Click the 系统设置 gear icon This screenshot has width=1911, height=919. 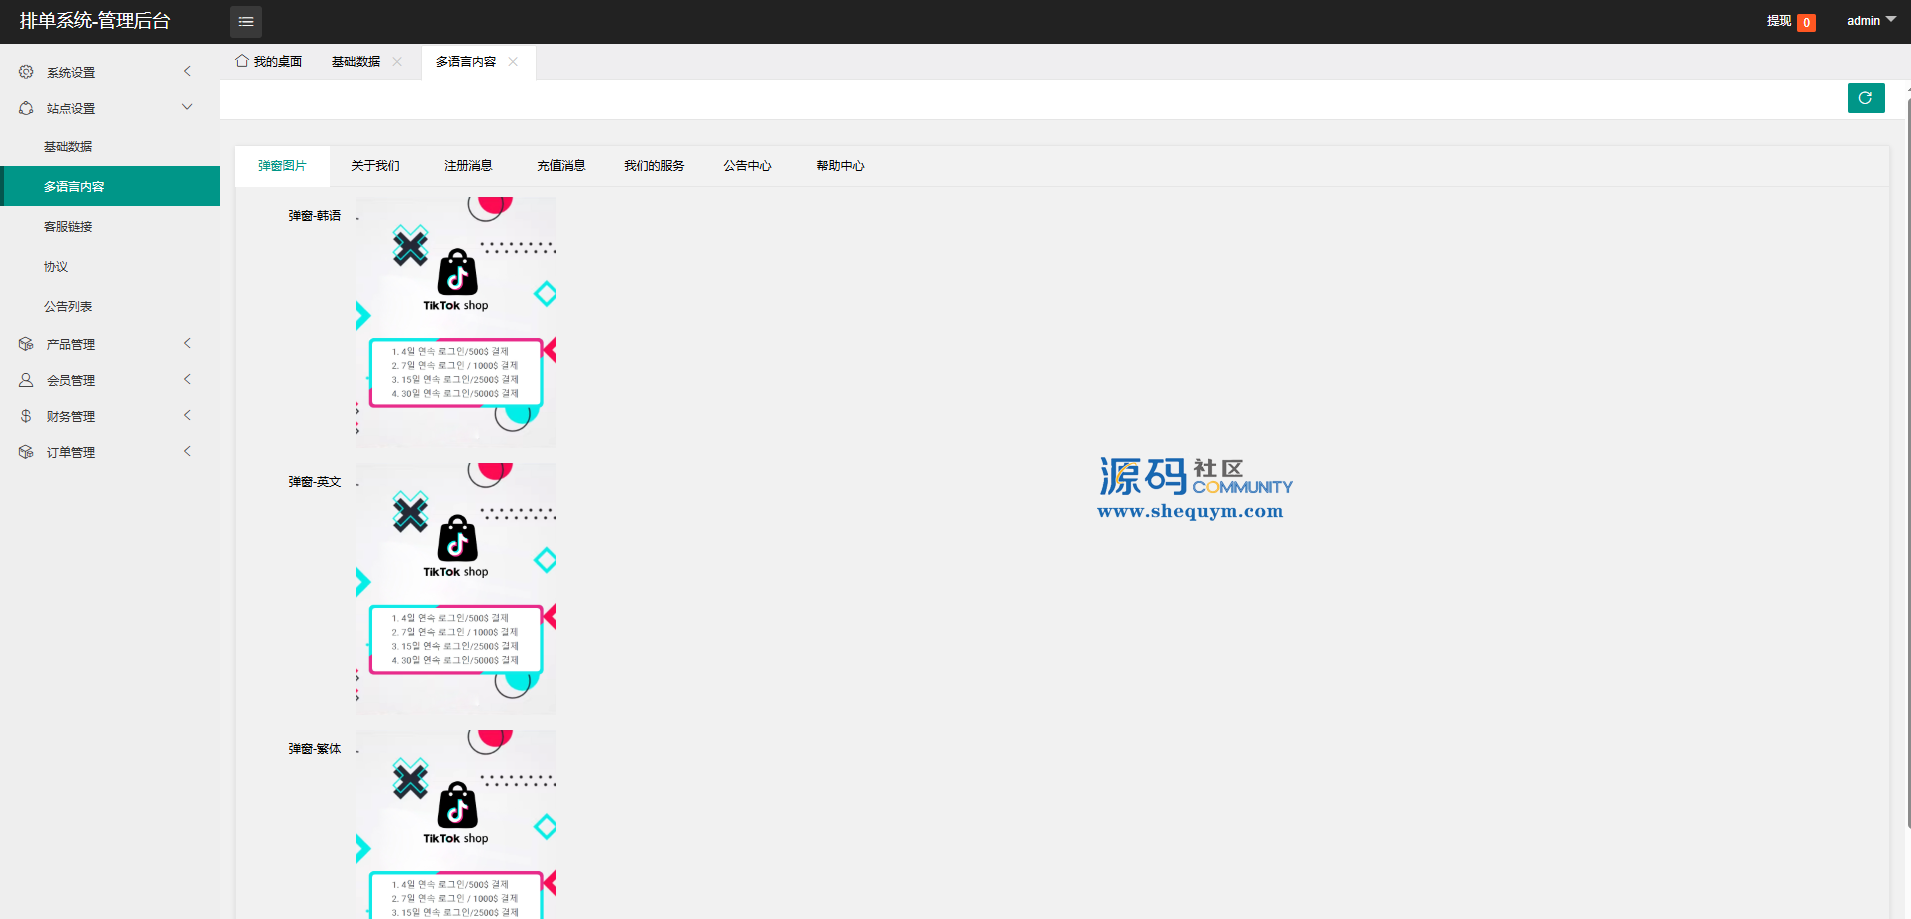pyautogui.click(x=26, y=72)
